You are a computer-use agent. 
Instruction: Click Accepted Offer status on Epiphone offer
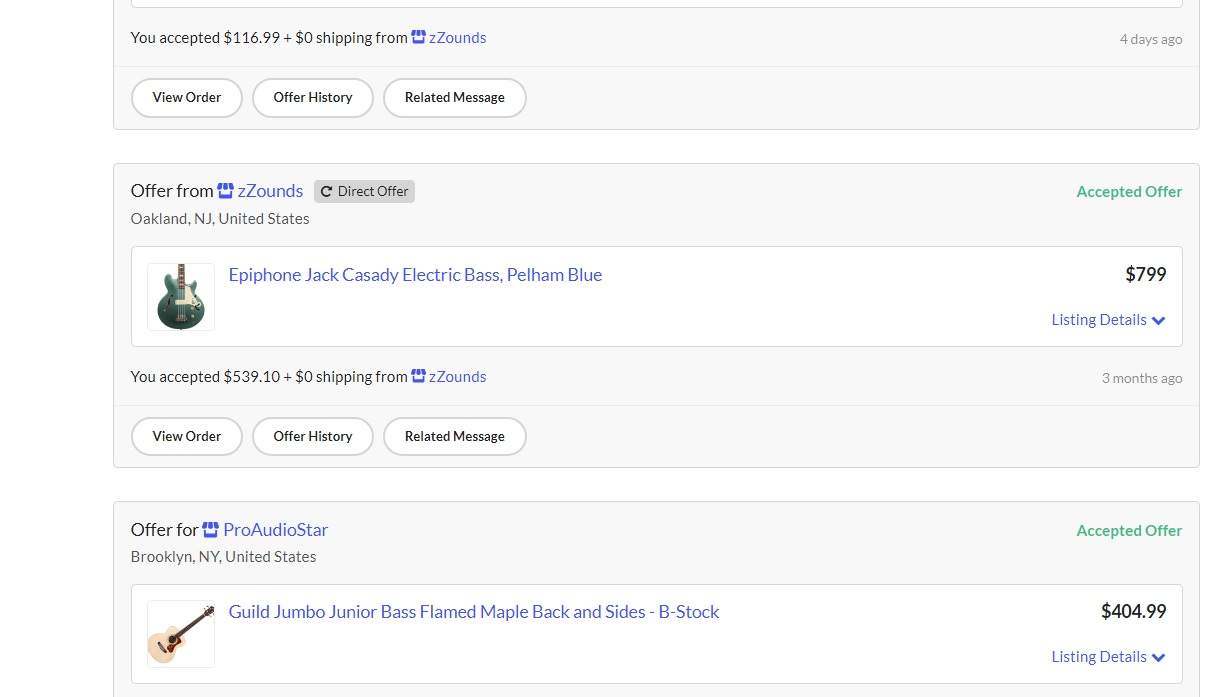coord(1129,192)
